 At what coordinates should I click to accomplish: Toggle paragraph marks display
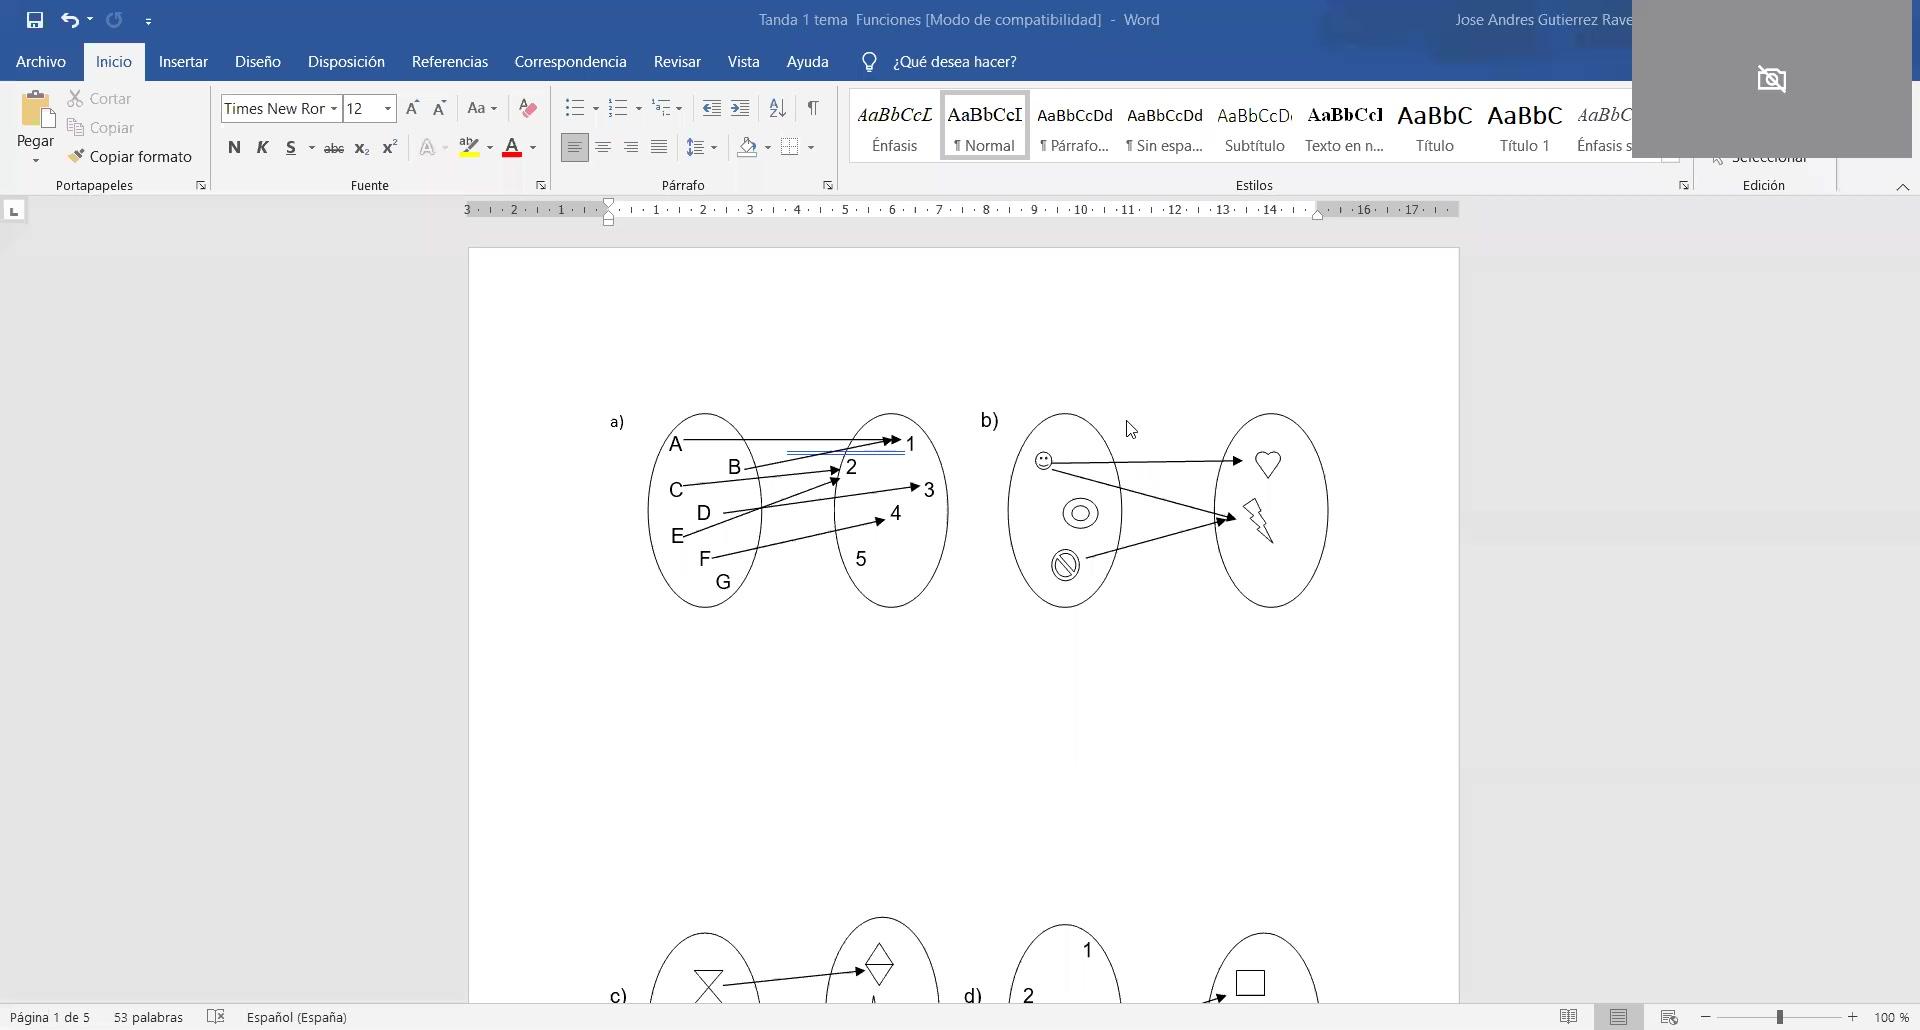[x=813, y=108]
